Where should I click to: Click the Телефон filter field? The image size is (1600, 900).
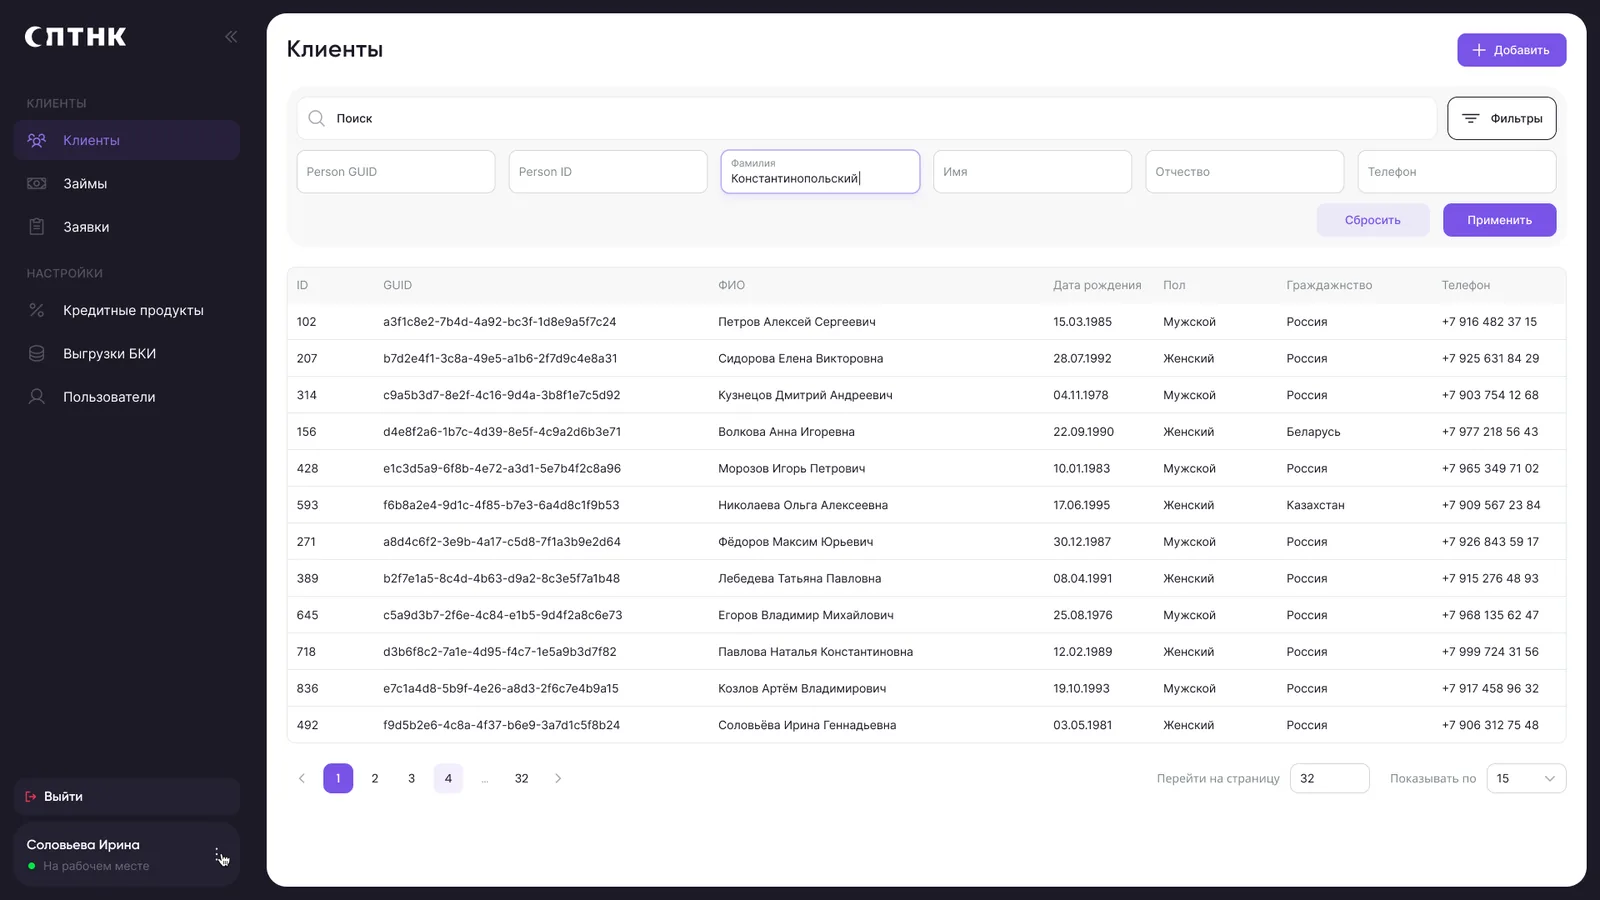click(1456, 172)
